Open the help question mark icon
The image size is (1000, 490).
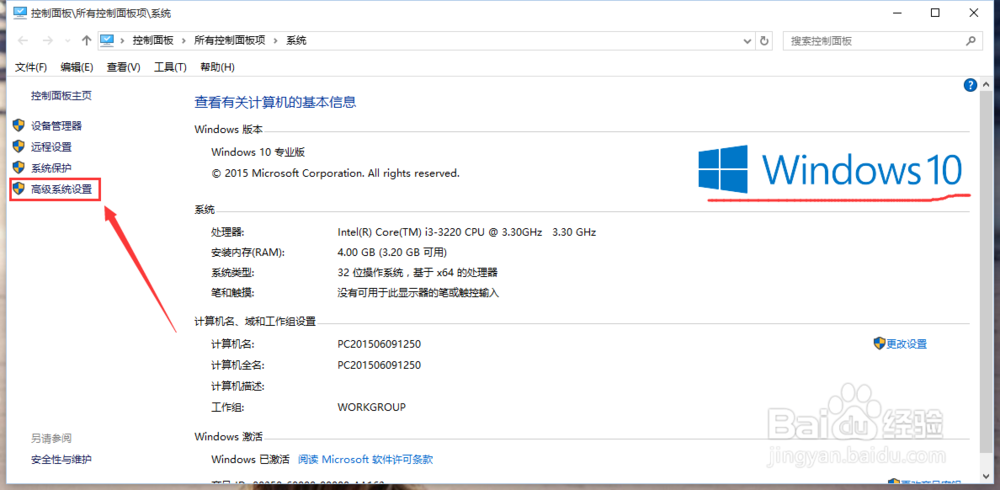(970, 85)
